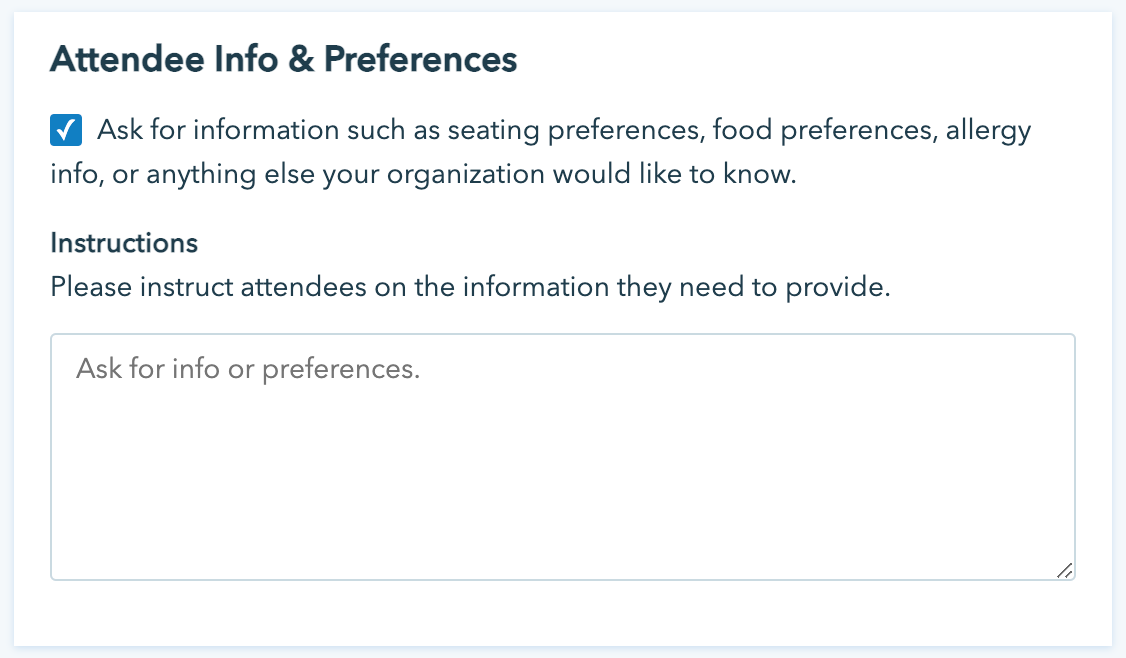
Task: Click the words 'allergy info' in the checkbox label
Action: point(980,131)
